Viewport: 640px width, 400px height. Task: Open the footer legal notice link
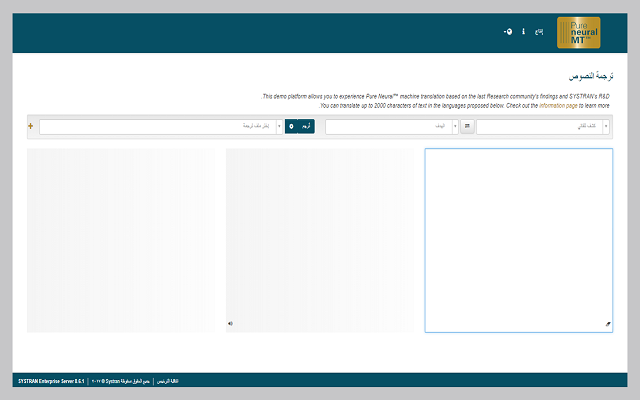(x=166, y=381)
